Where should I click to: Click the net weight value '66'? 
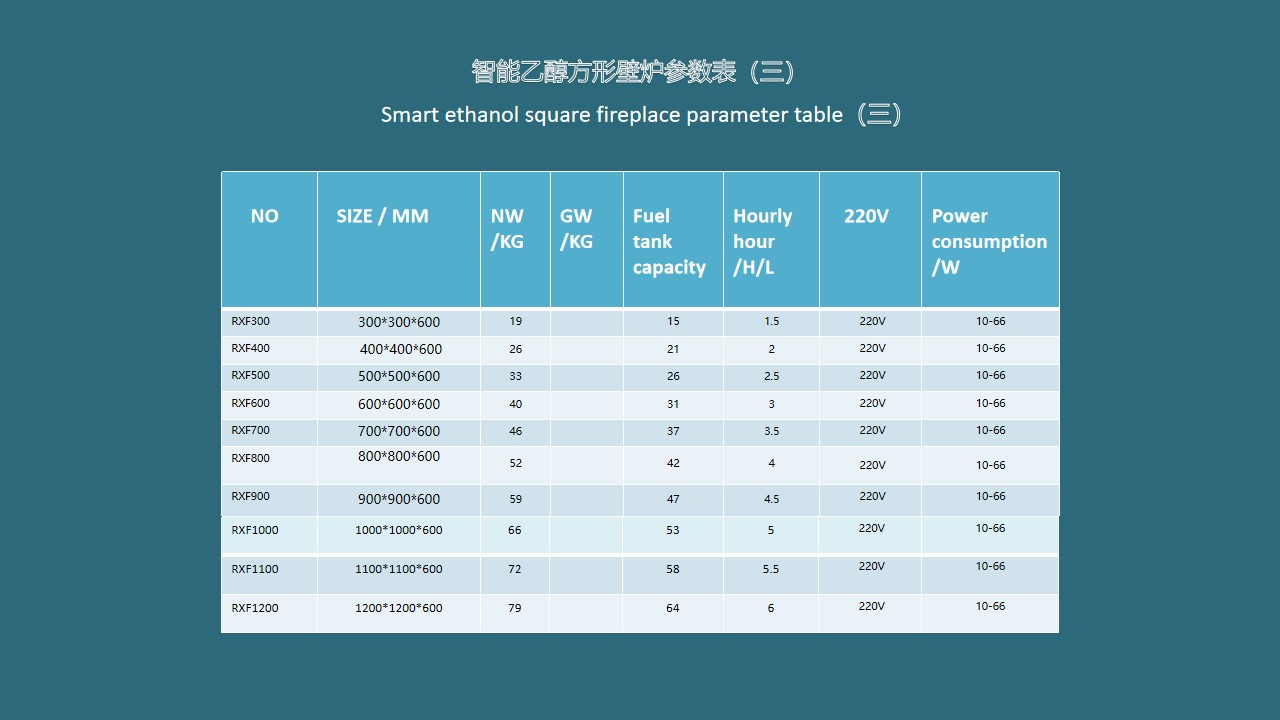[x=515, y=530]
